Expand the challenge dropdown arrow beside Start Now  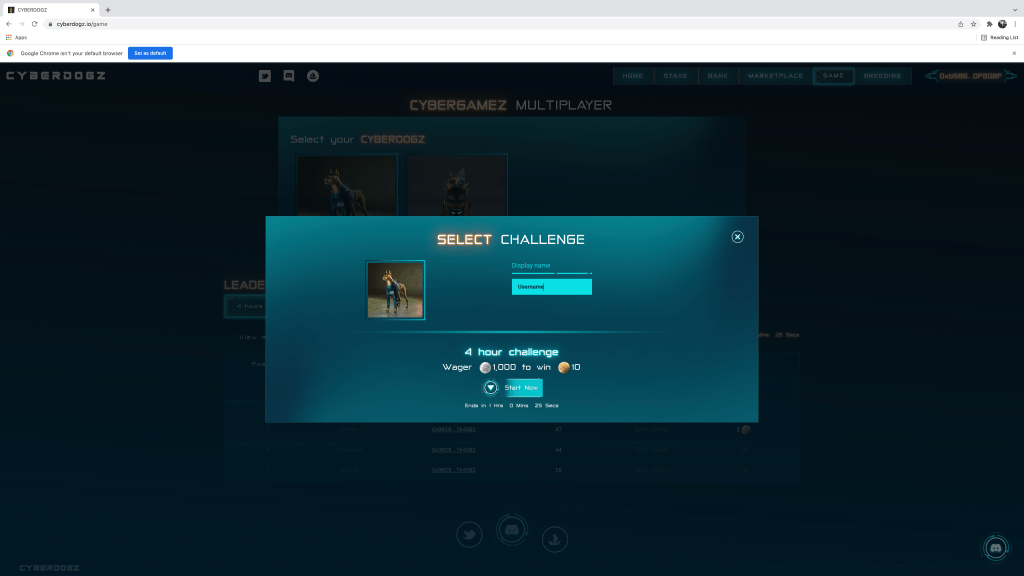pos(491,388)
